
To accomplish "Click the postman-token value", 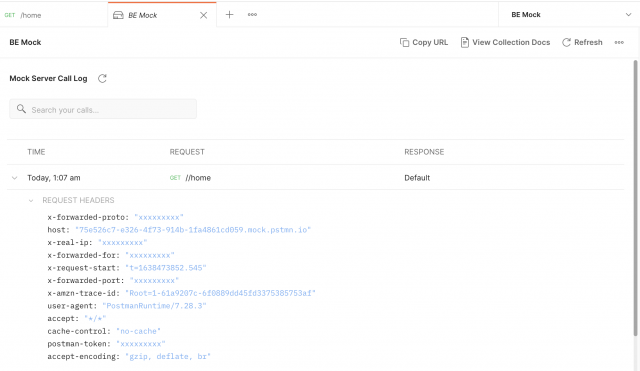I will [141, 344].
